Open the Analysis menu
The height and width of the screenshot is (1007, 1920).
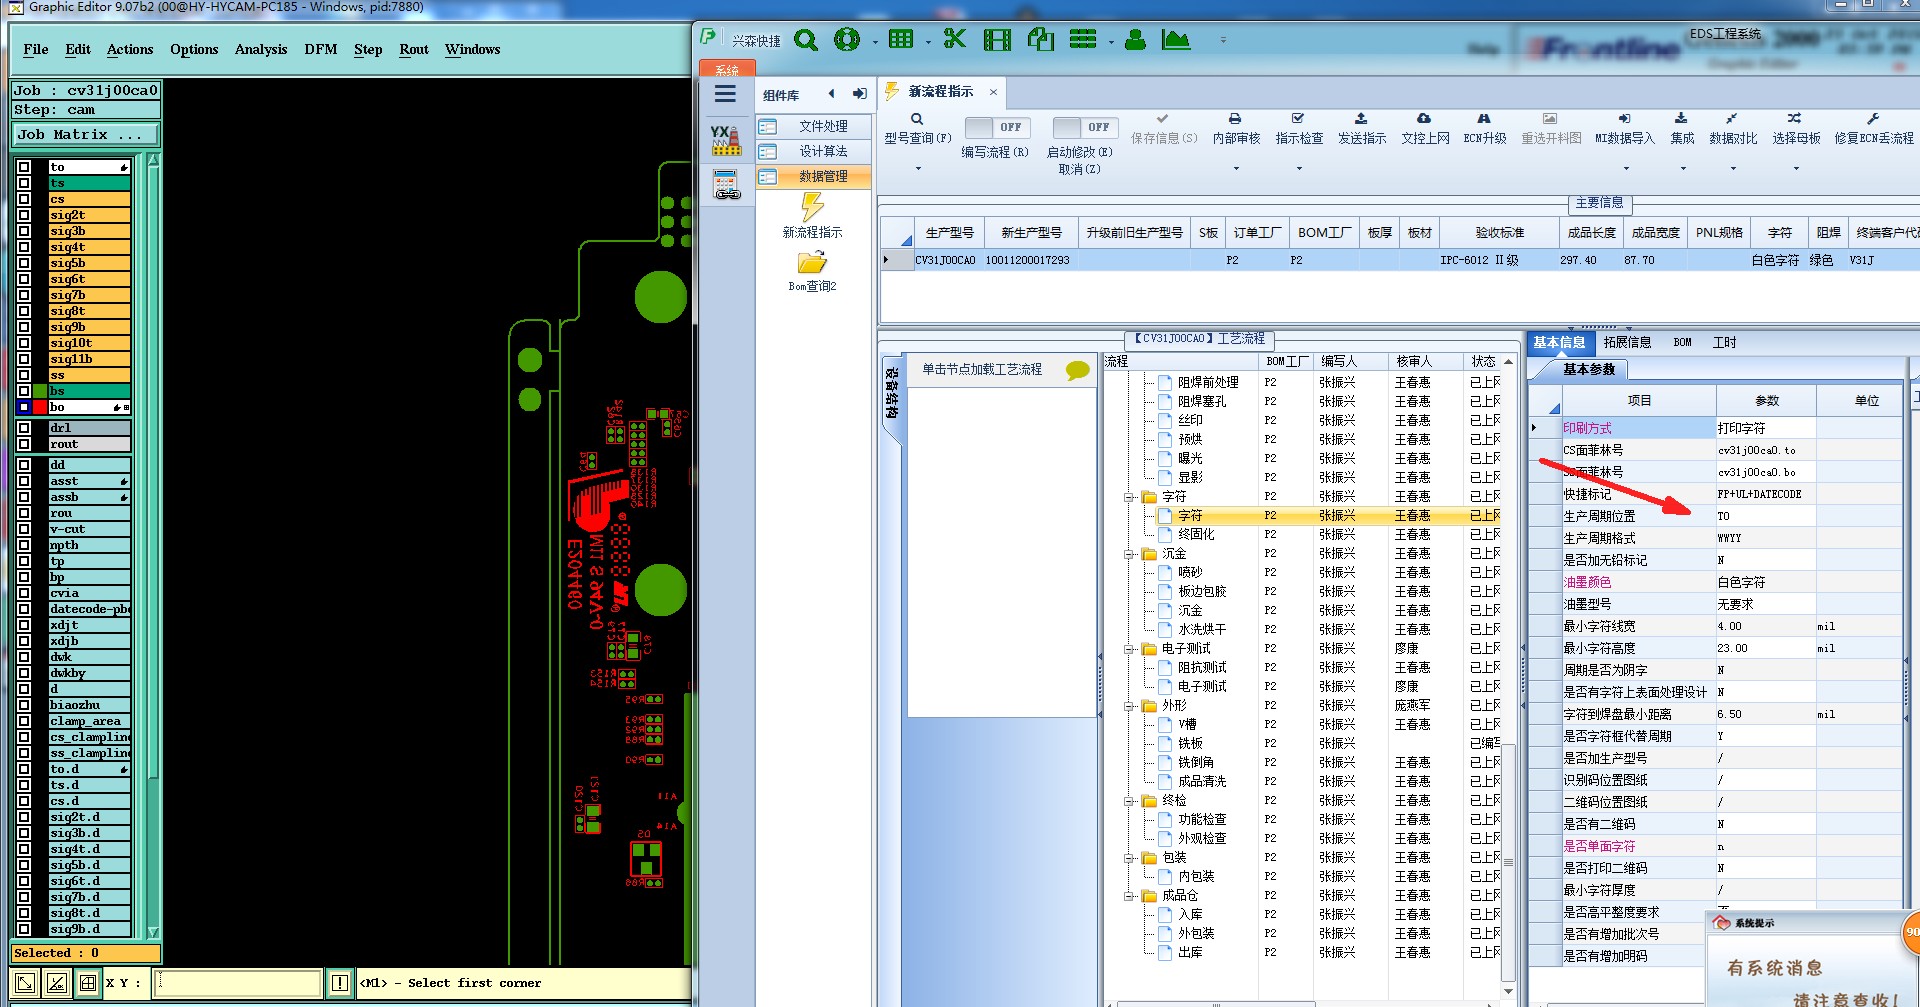point(261,49)
